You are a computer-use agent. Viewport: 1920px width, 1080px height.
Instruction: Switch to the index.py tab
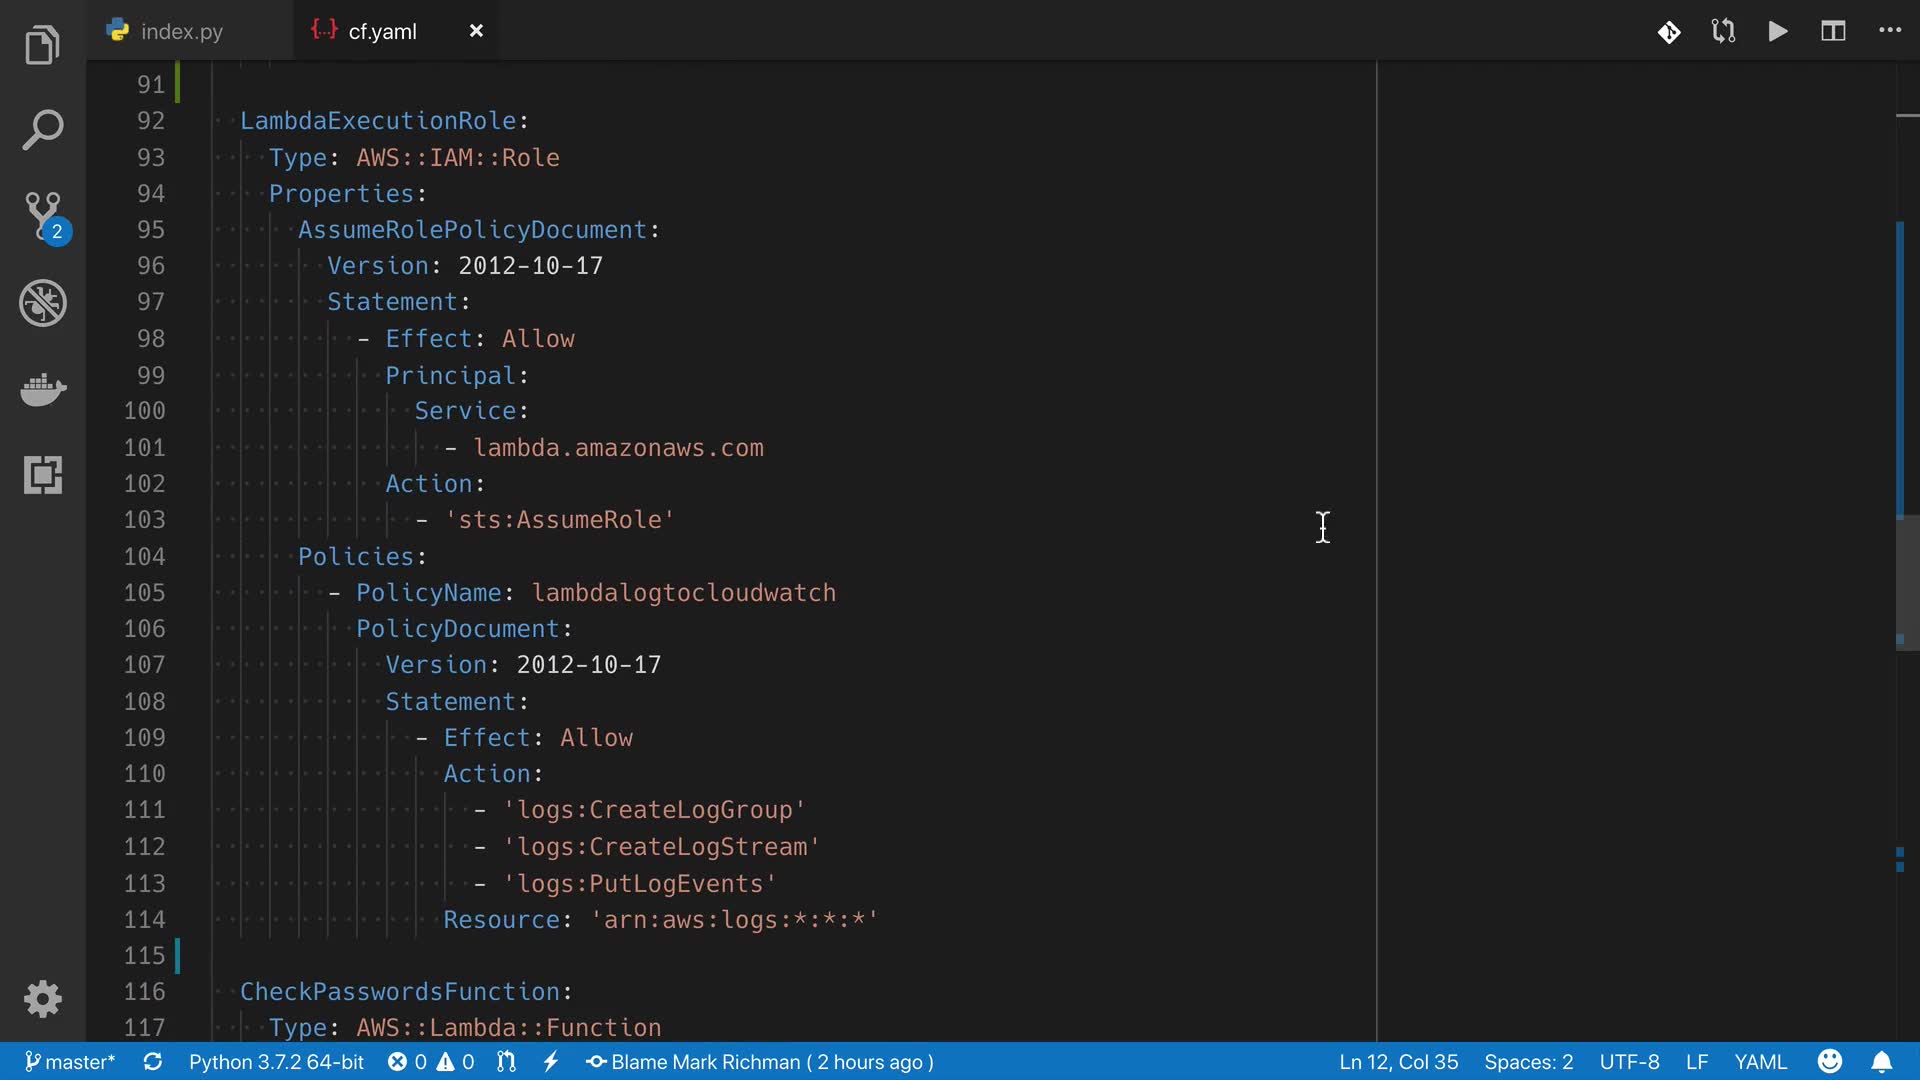tap(180, 31)
